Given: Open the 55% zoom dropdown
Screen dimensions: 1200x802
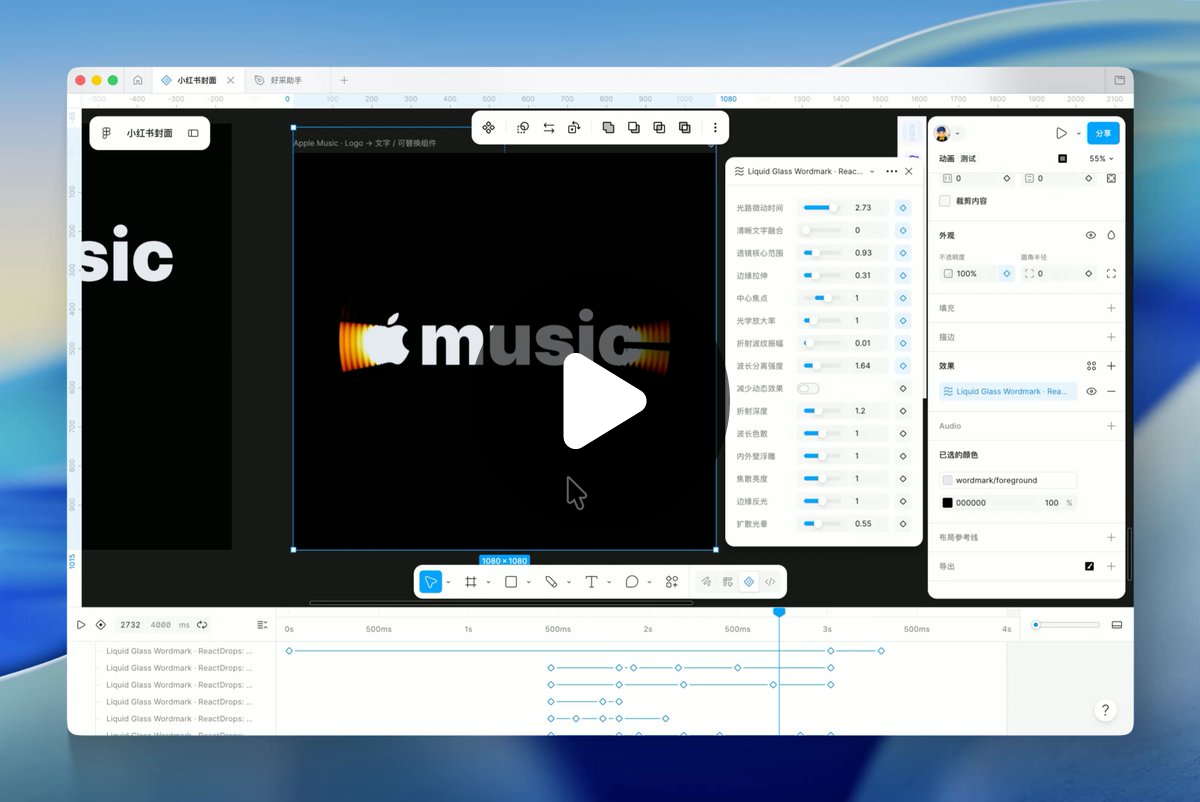Looking at the screenshot, I should (x=1101, y=159).
